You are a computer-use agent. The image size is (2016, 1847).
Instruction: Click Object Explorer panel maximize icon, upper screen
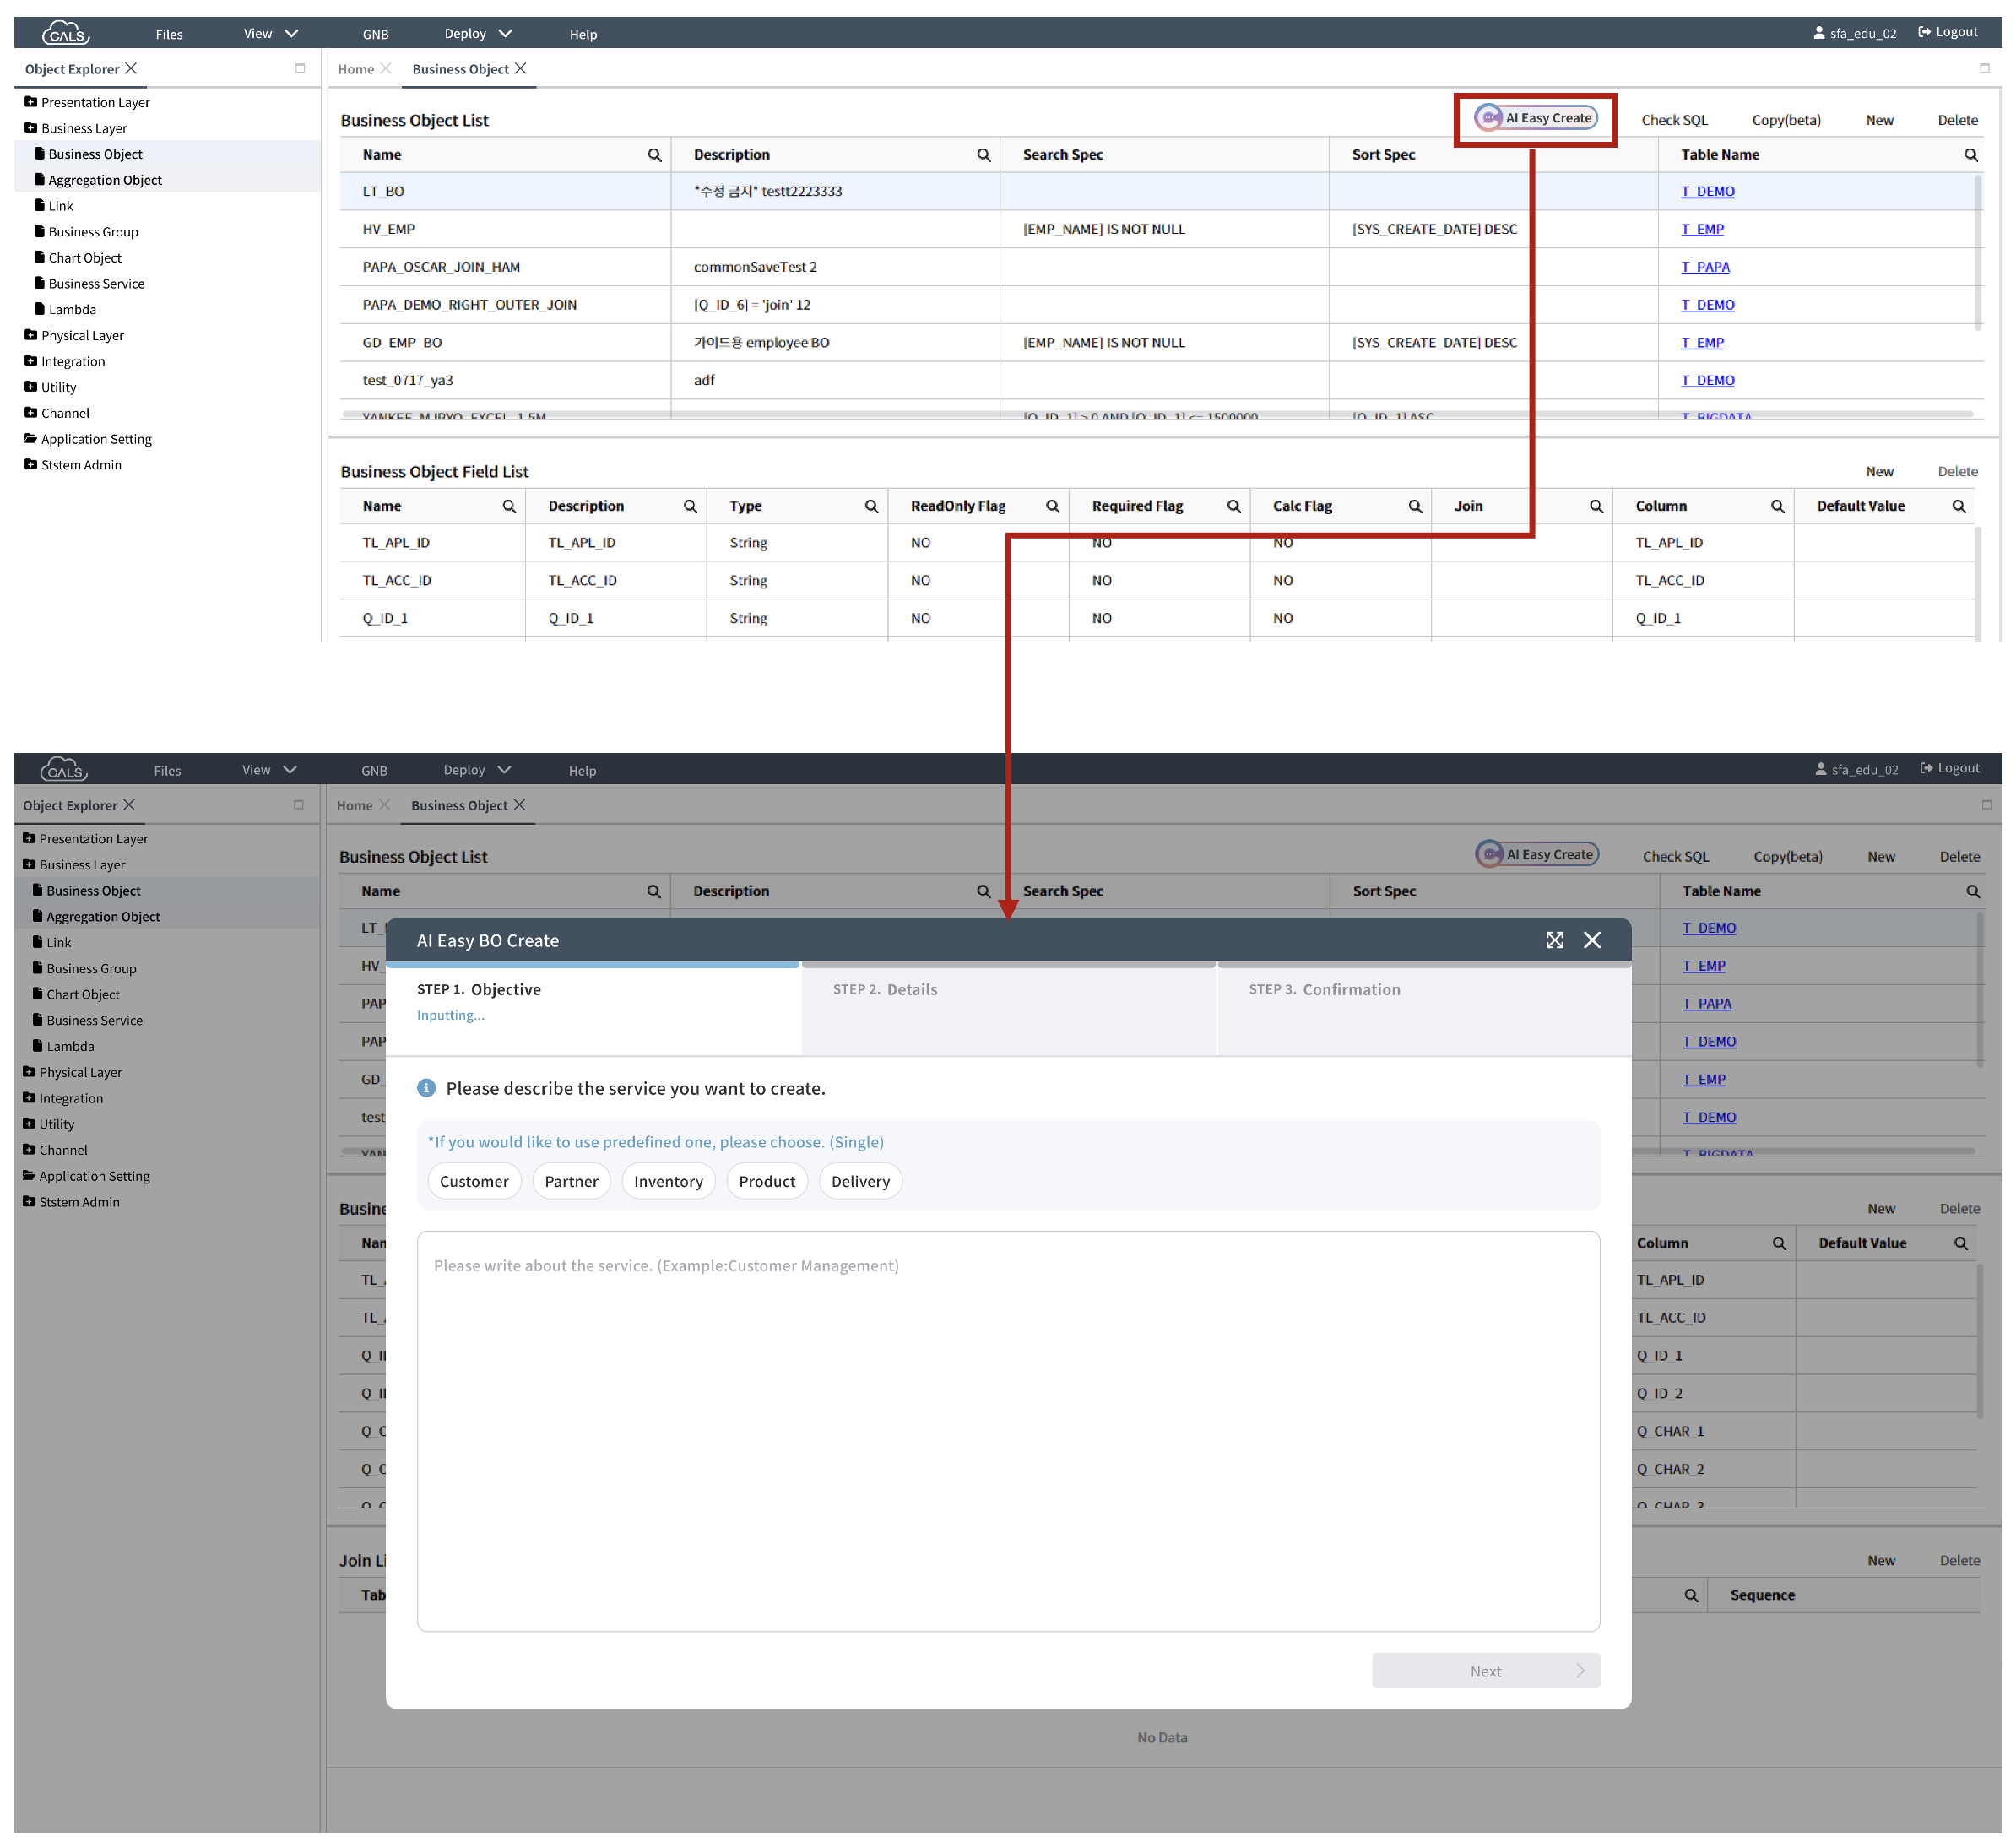pos(299,68)
